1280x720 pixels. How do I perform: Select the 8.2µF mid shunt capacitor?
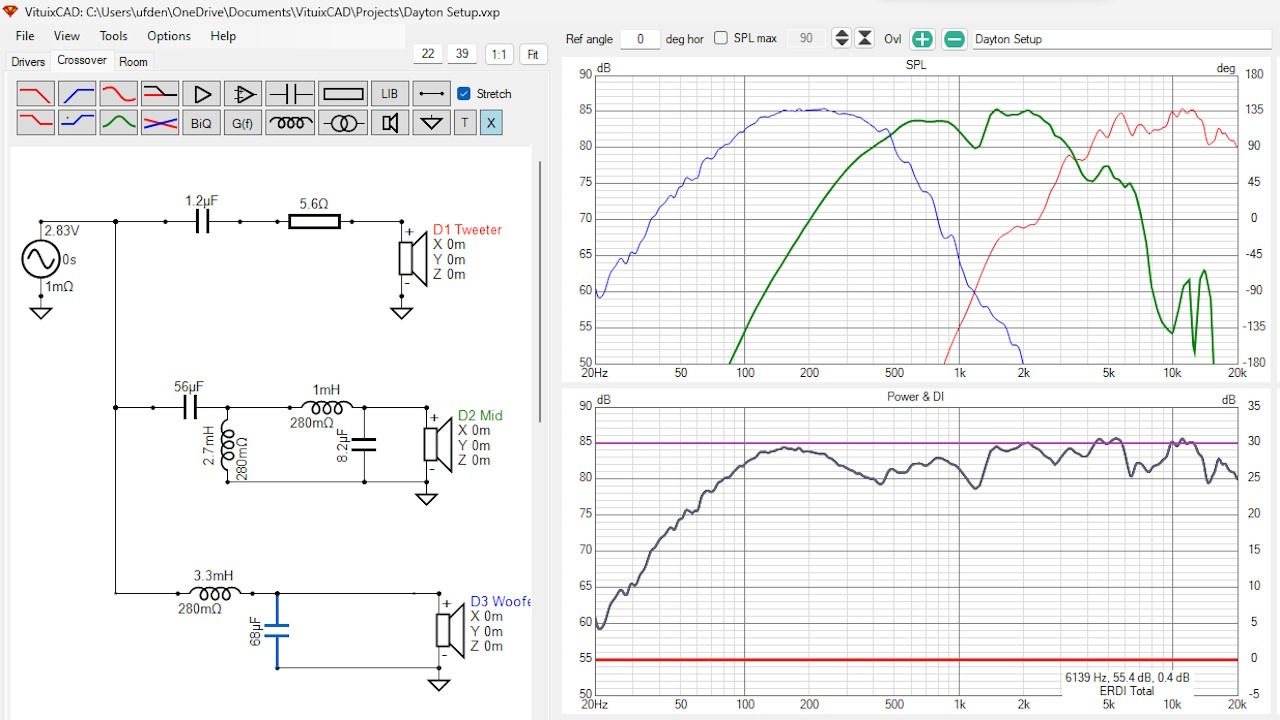pyautogui.click(x=364, y=444)
